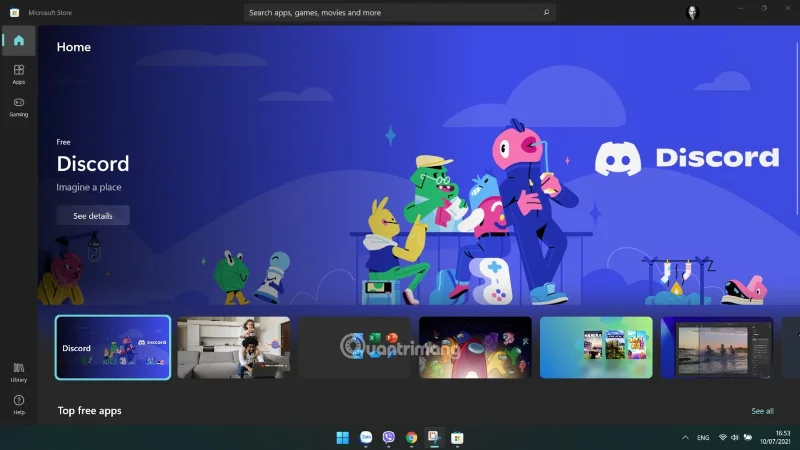Image resolution: width=800 pixels, height=450 pixels.
Task: Open Snipping Tool from the taskbar
Action: (434, 437)
